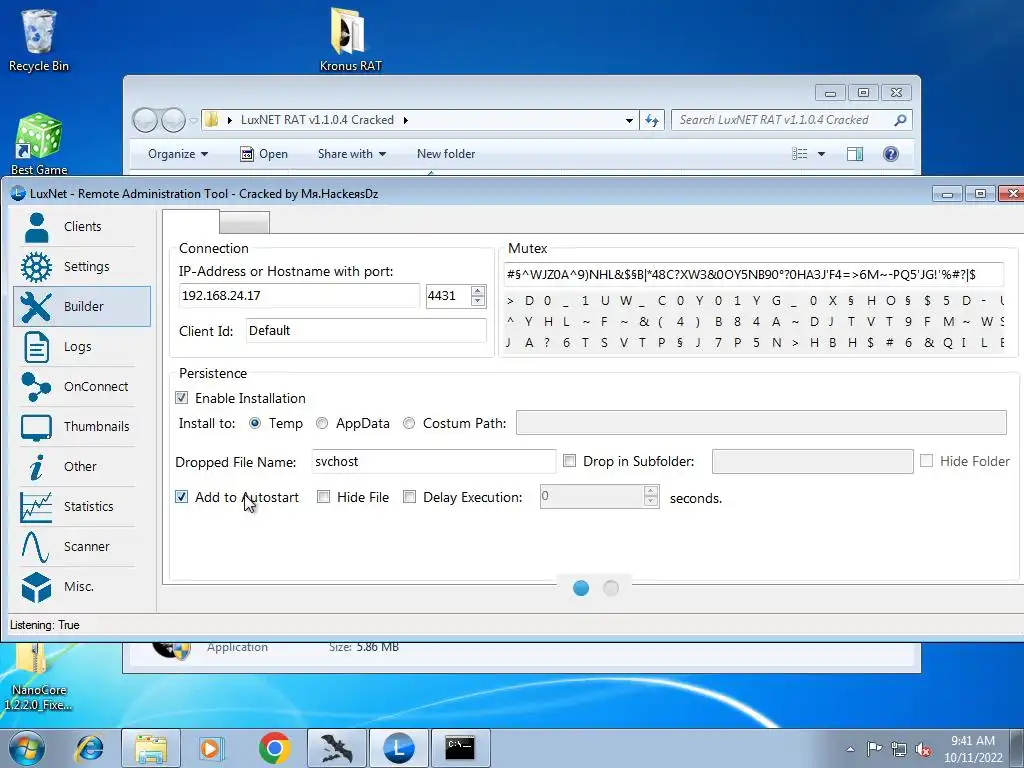Toggle the Drop in Subfolder checkbox
Viewport: 1024px width, 768px height.
[x=569, y=461]
